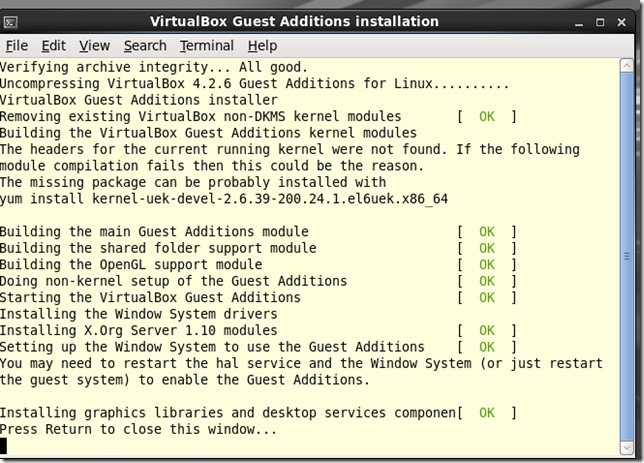The width and height of the screenshot is (644, 463).
Task: Close the Guest Additions installation window
Action: [624, 21]
